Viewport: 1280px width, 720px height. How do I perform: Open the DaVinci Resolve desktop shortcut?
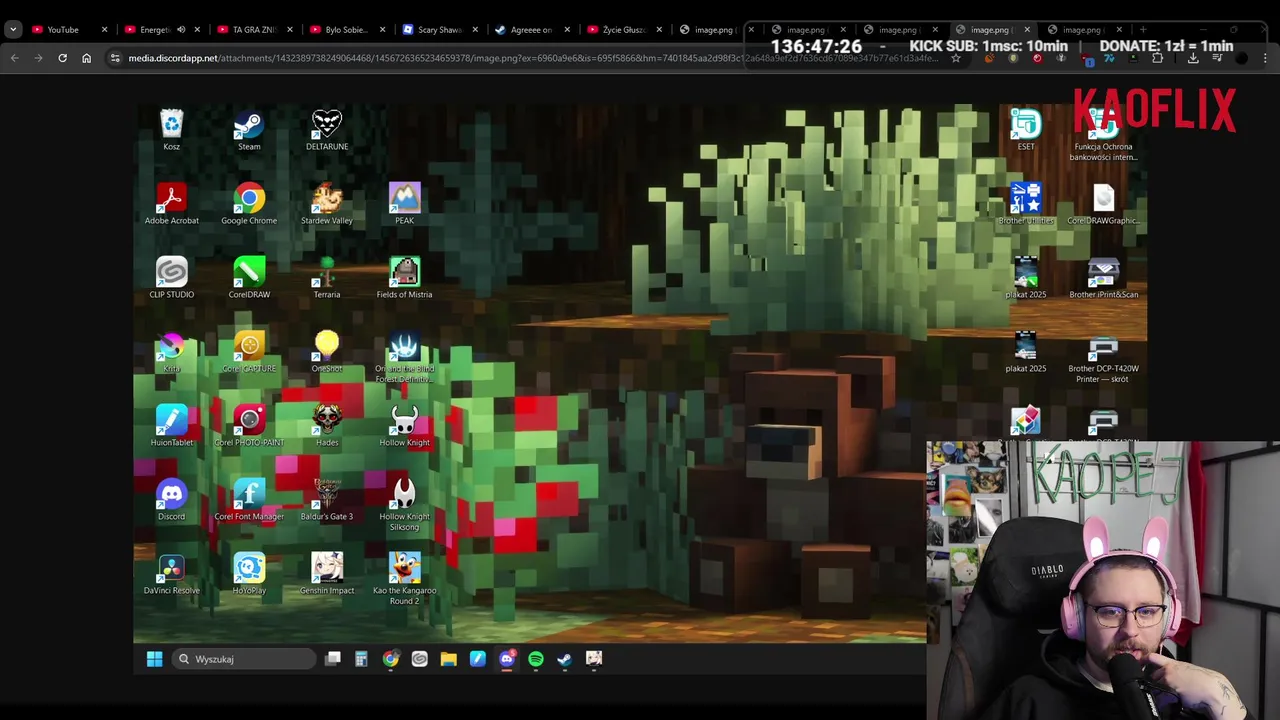172,575
